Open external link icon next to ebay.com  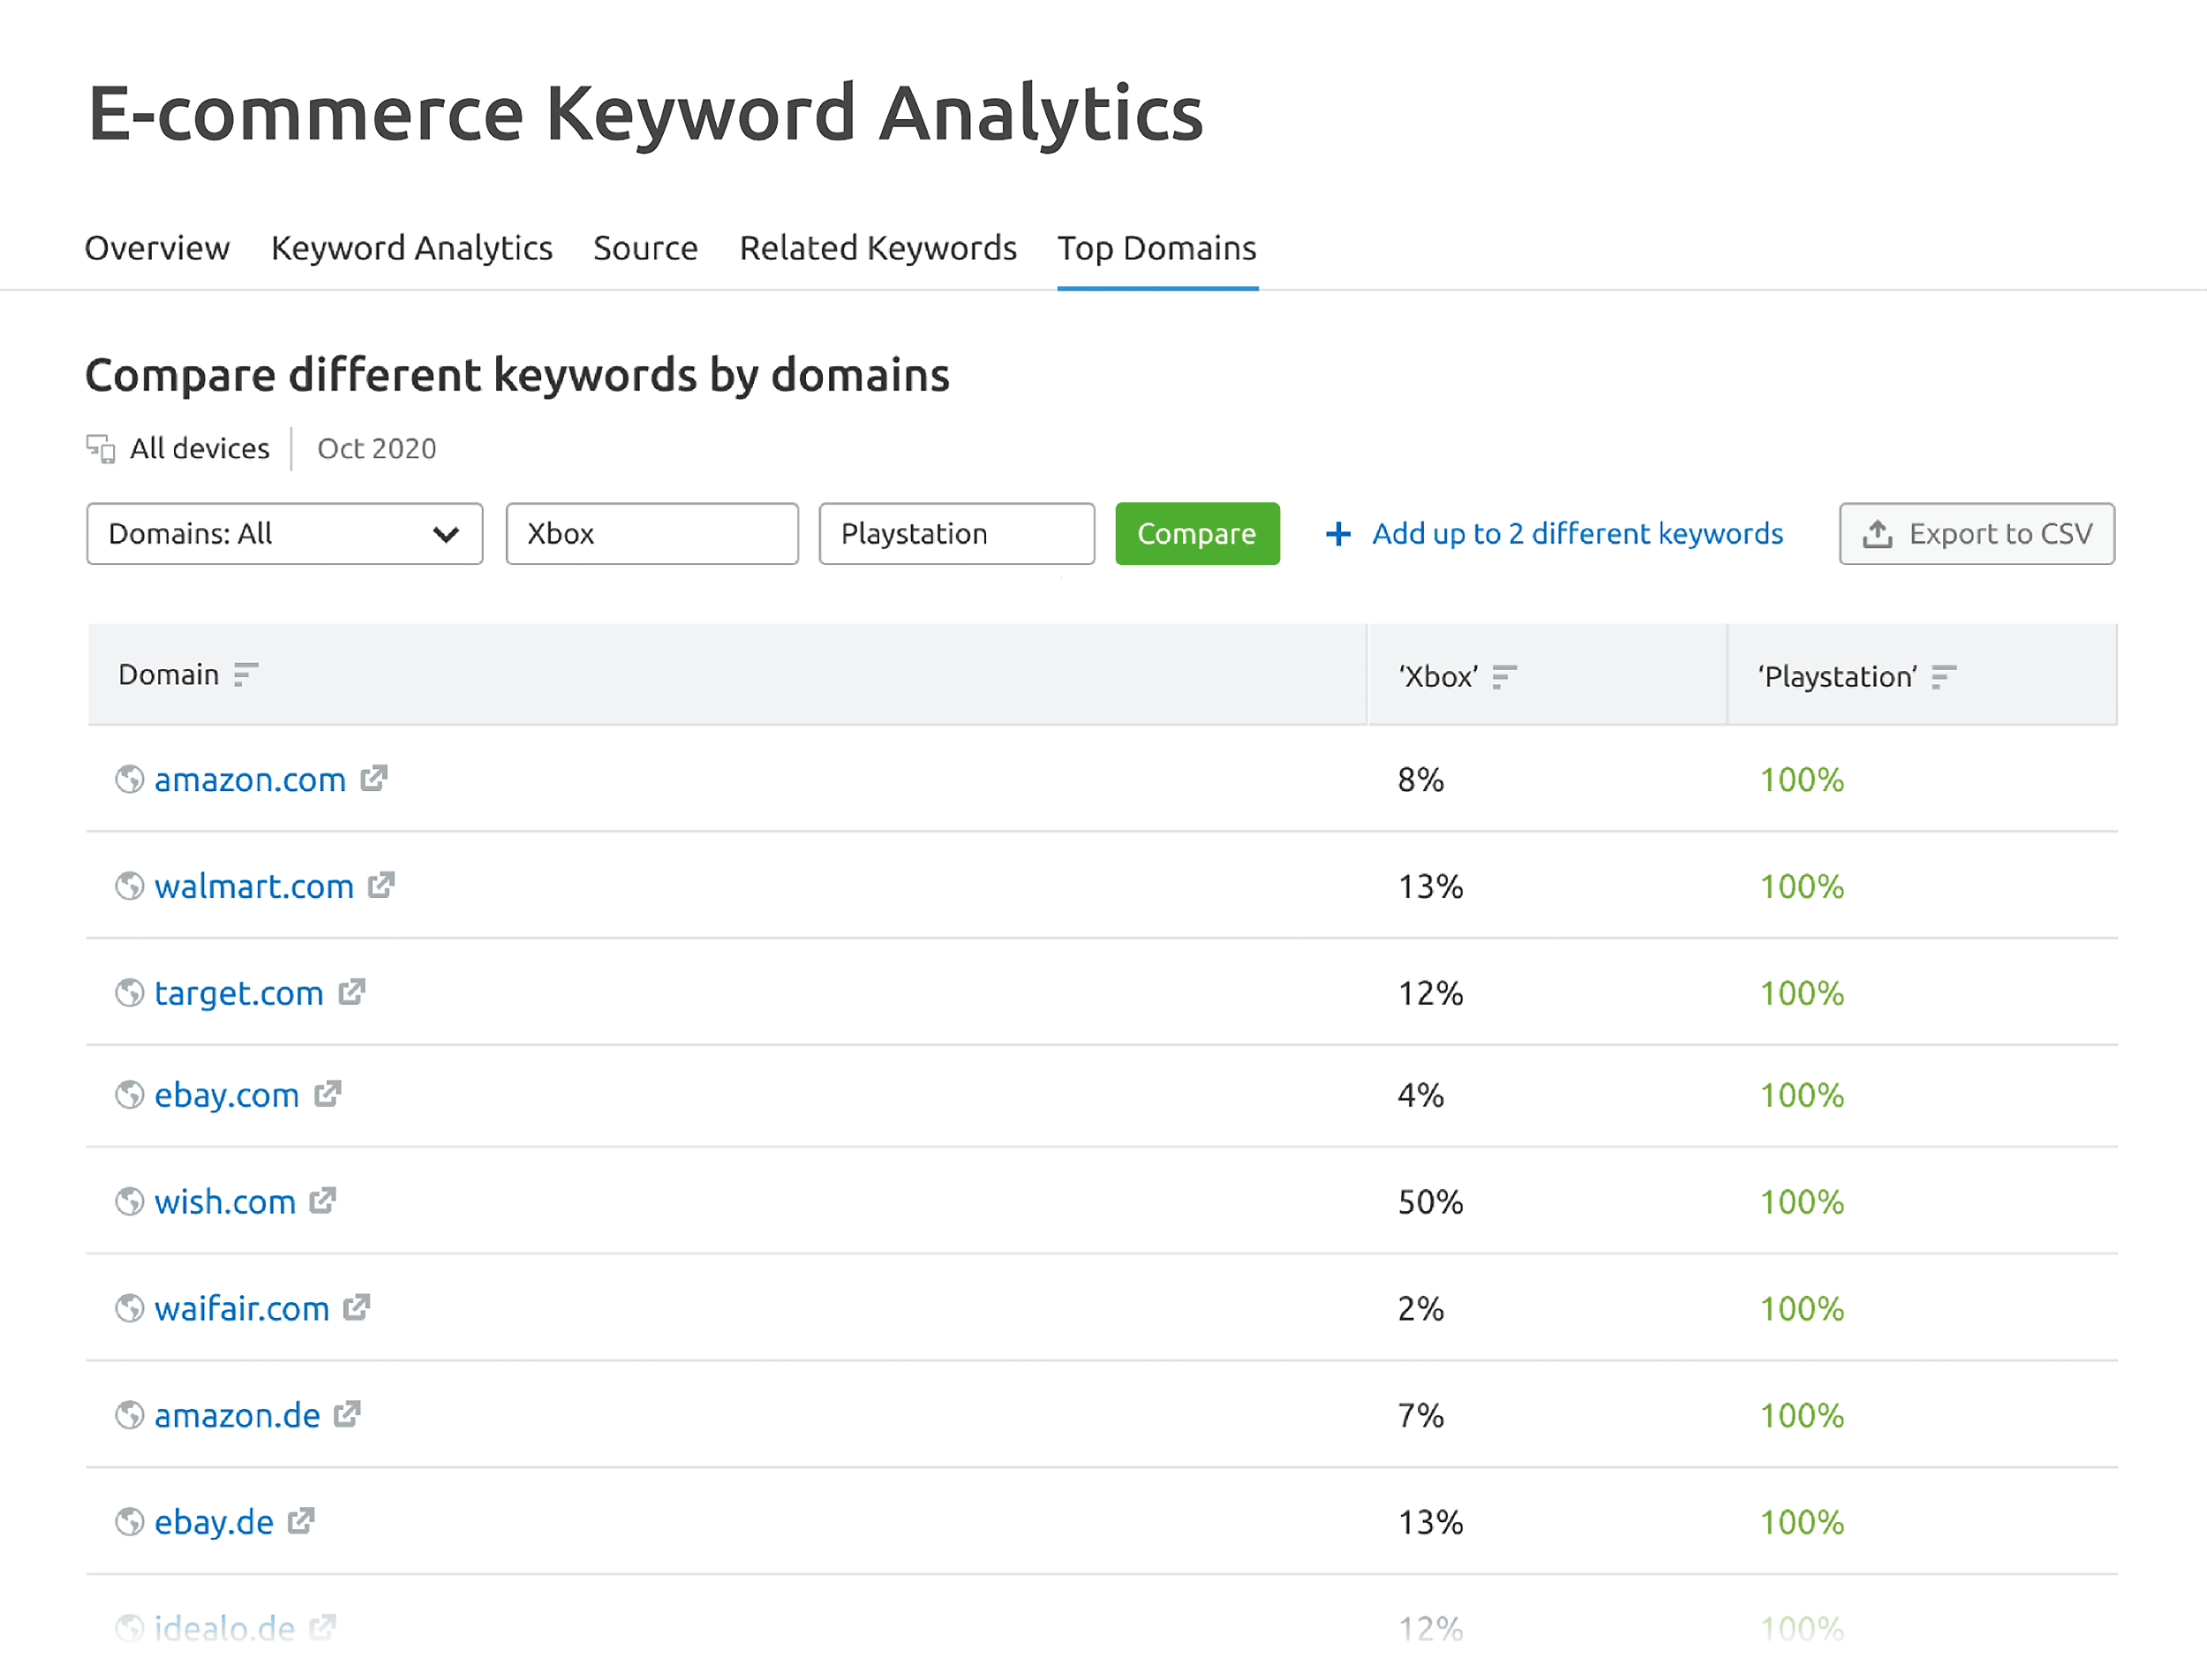[x=328, y=1094]
